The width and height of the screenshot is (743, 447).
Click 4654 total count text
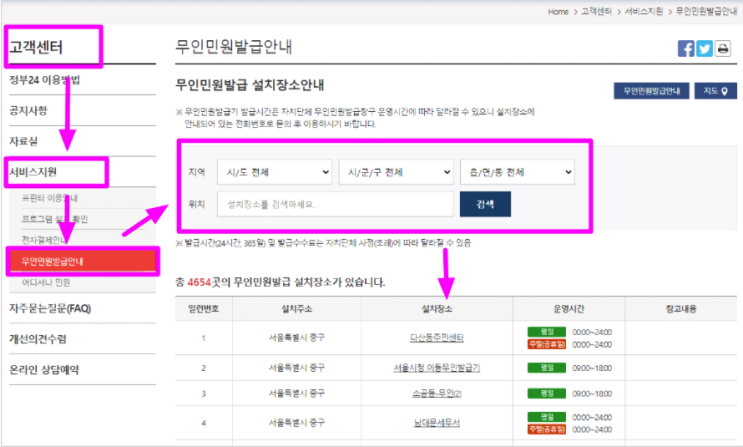(x=199, y=283)
